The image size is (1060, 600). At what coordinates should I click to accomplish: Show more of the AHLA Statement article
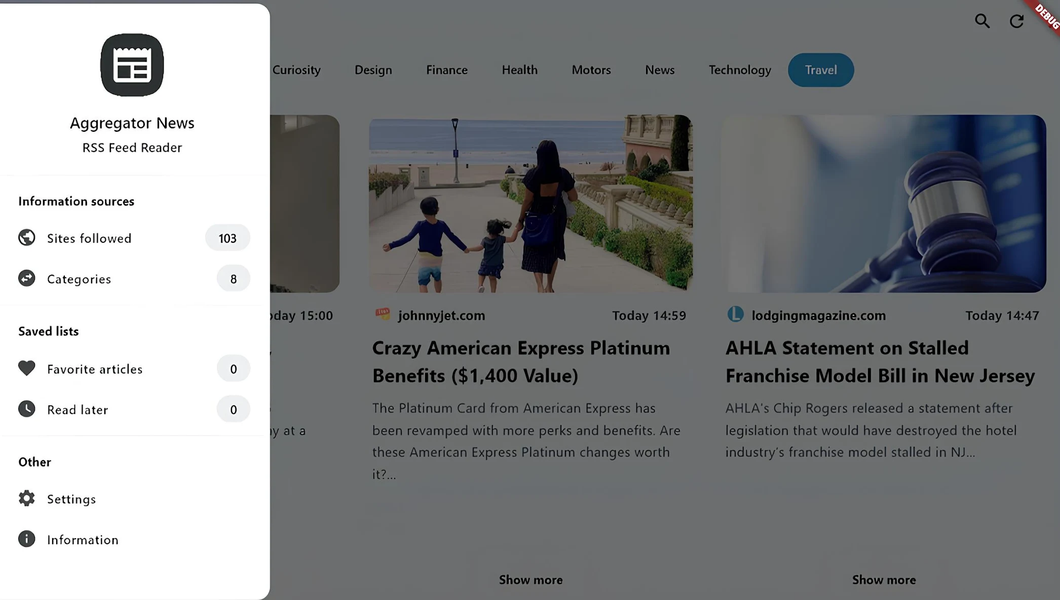tap(884, 580)
